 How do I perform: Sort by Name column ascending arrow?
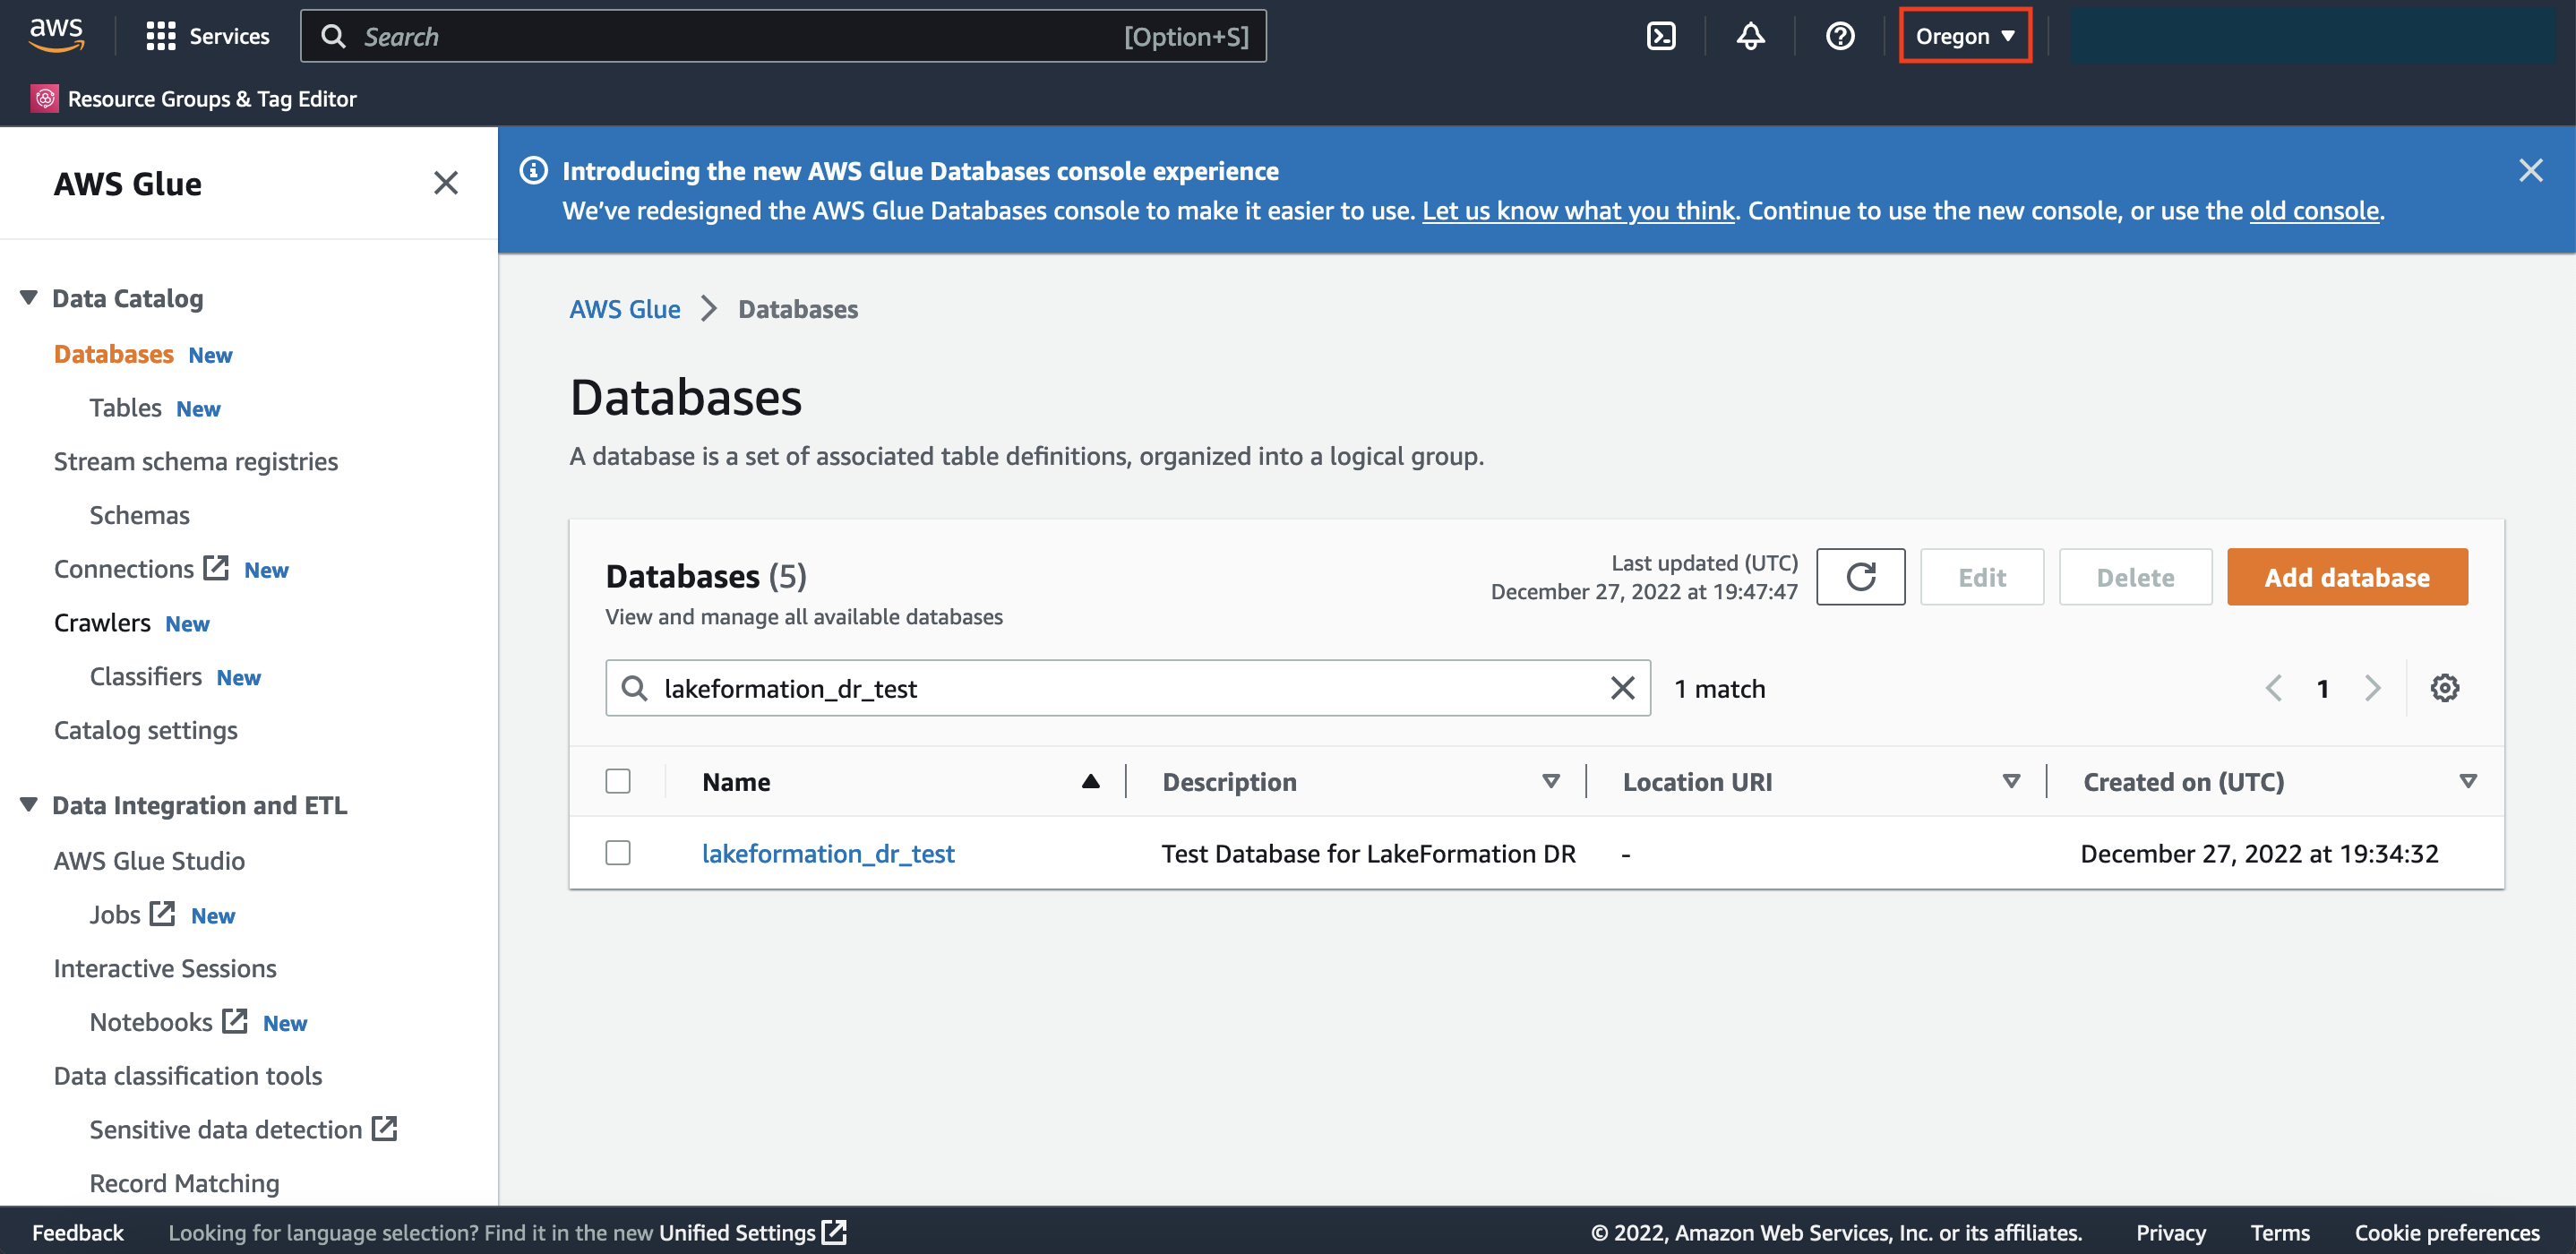(x=1090, y=781)
